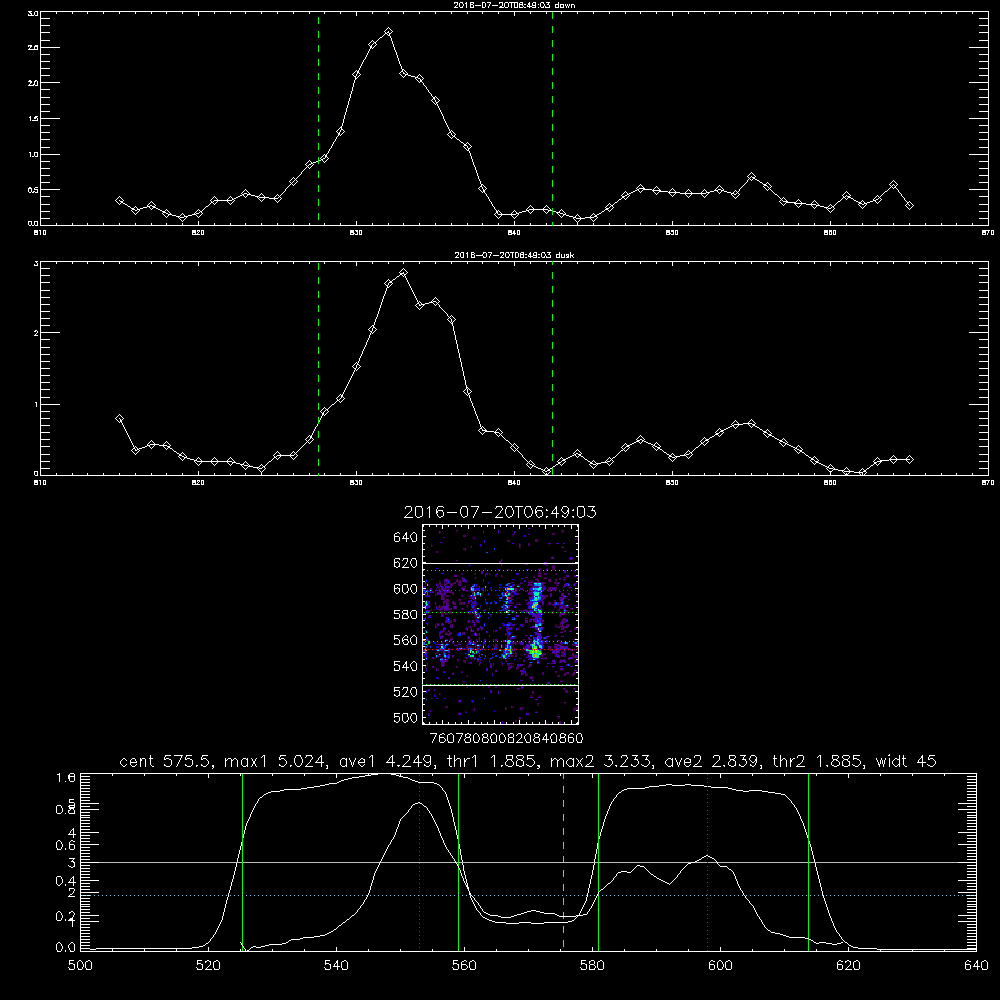Image resolution: width=1000 pixels, height=1000 pixels.
Task: Click spectrogram y-axis label 520
Action: [406, 692]
